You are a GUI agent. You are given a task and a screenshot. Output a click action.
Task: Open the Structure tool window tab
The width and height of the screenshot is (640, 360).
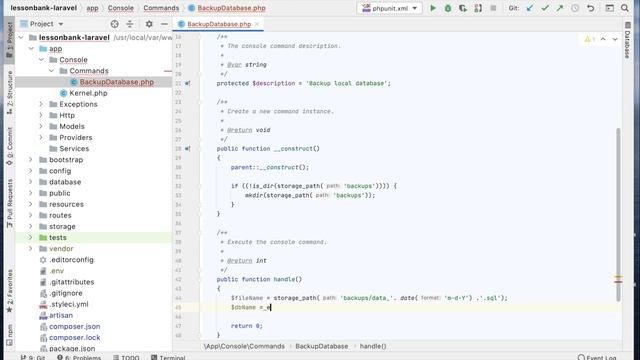[x=9, y=92]
